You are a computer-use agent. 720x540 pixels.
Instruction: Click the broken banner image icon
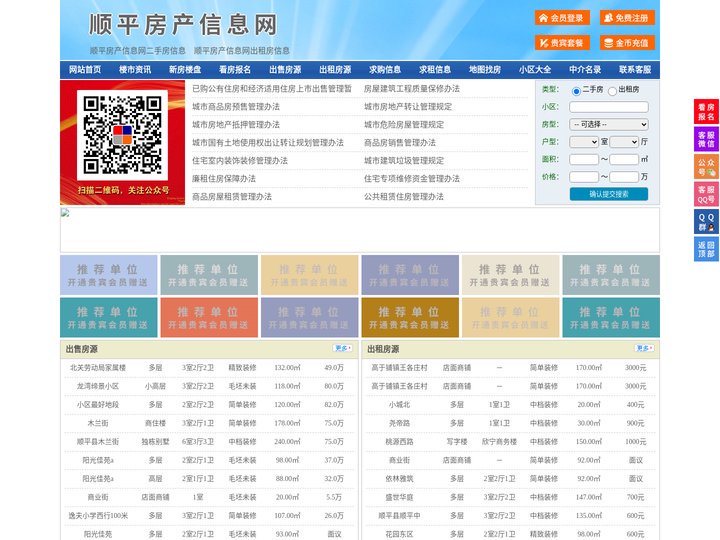(65, 213)
